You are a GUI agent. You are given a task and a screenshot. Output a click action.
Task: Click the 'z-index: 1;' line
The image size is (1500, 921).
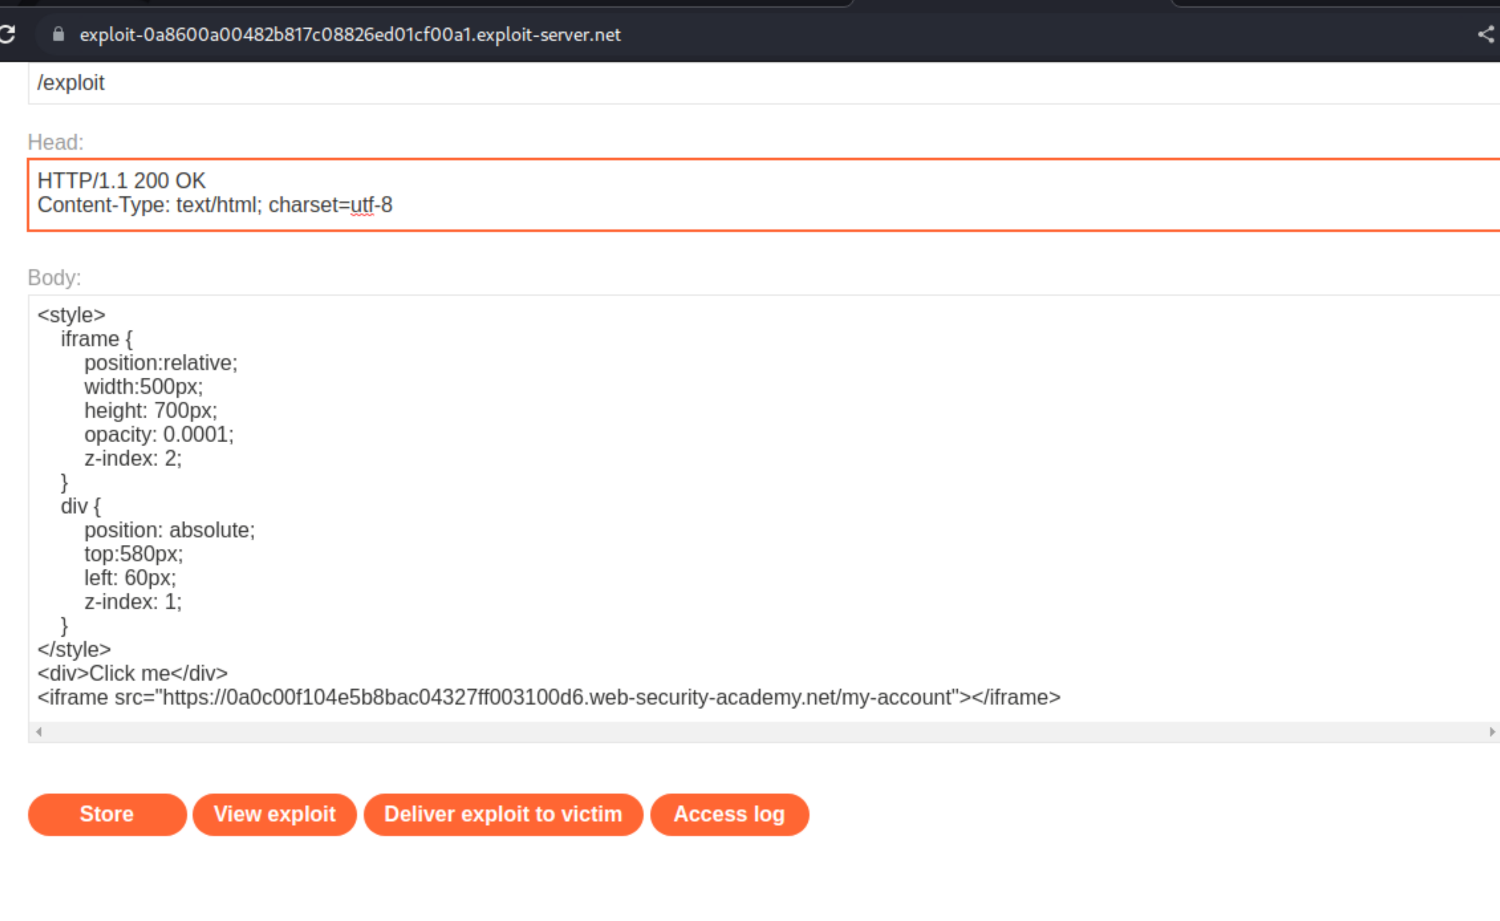[x=133, y=602]
